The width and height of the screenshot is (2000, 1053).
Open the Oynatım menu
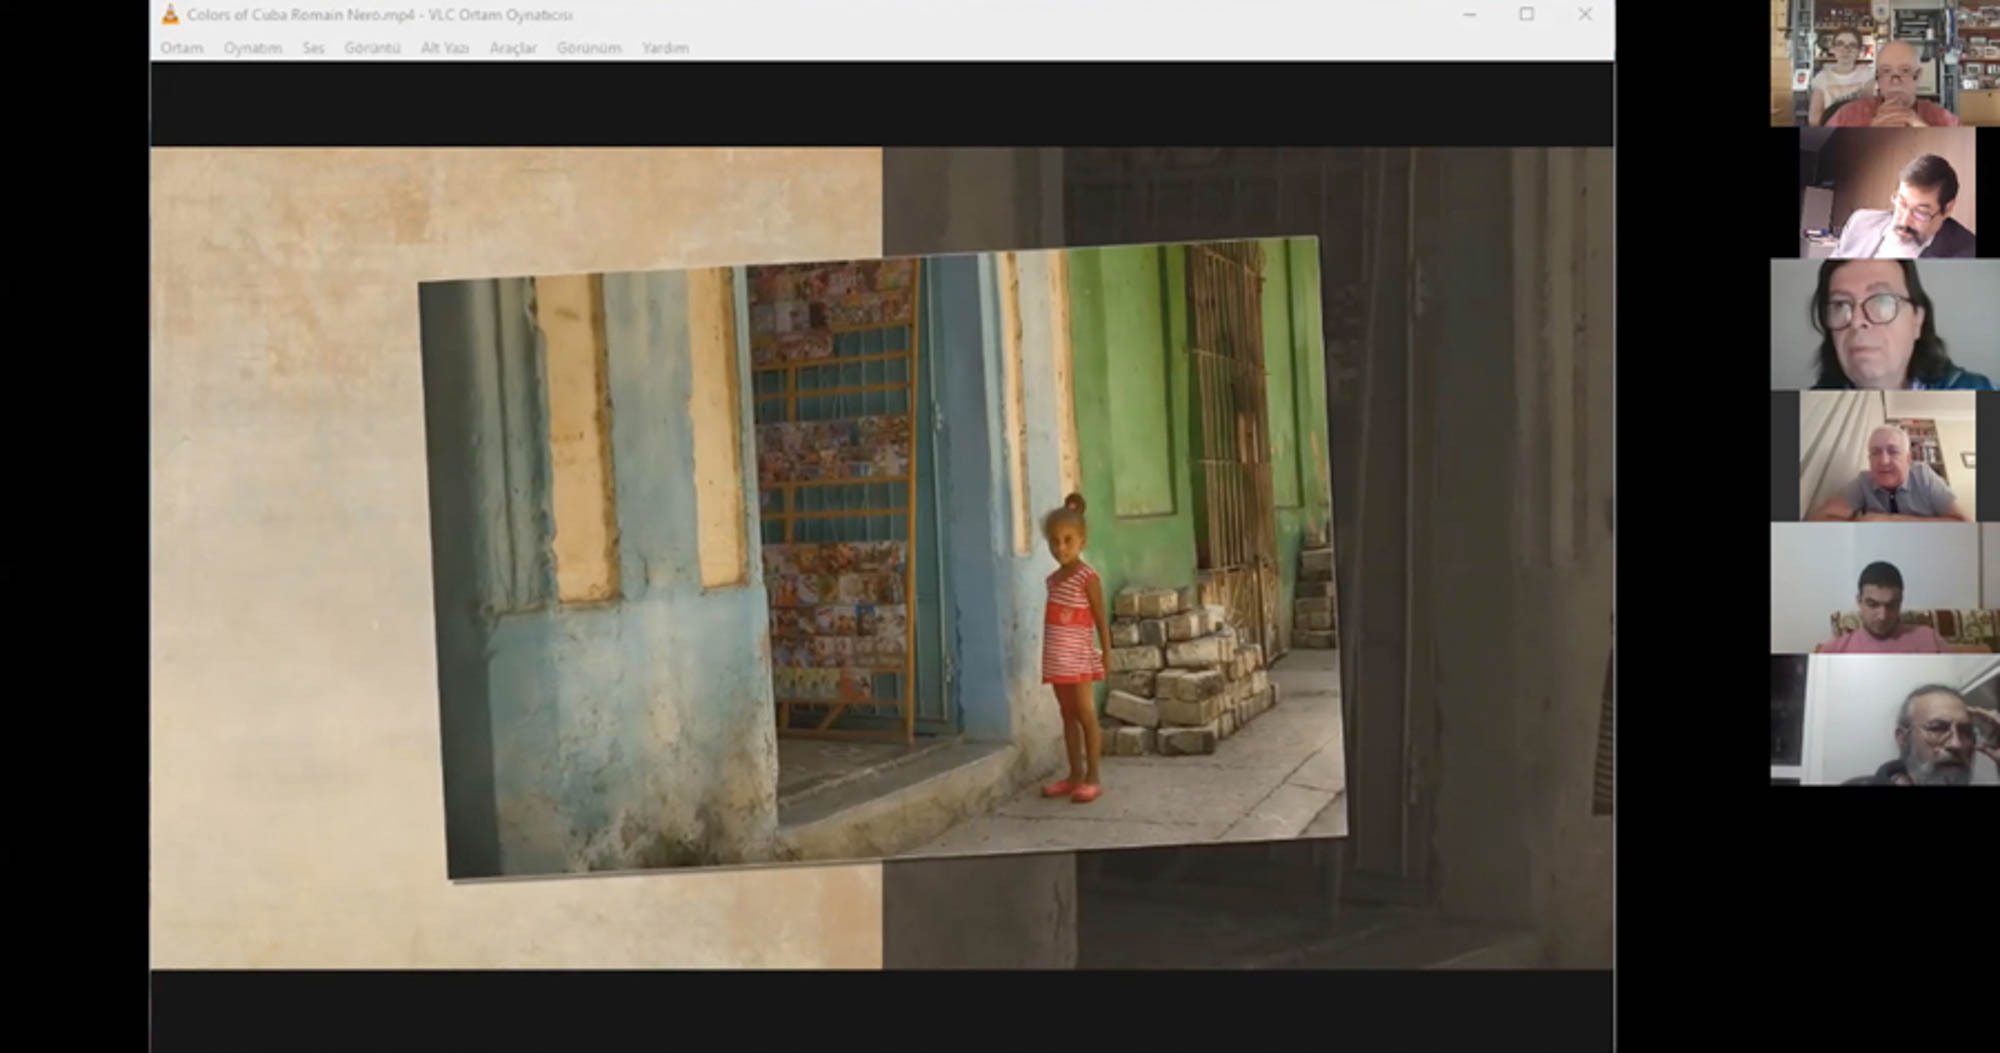252,48
